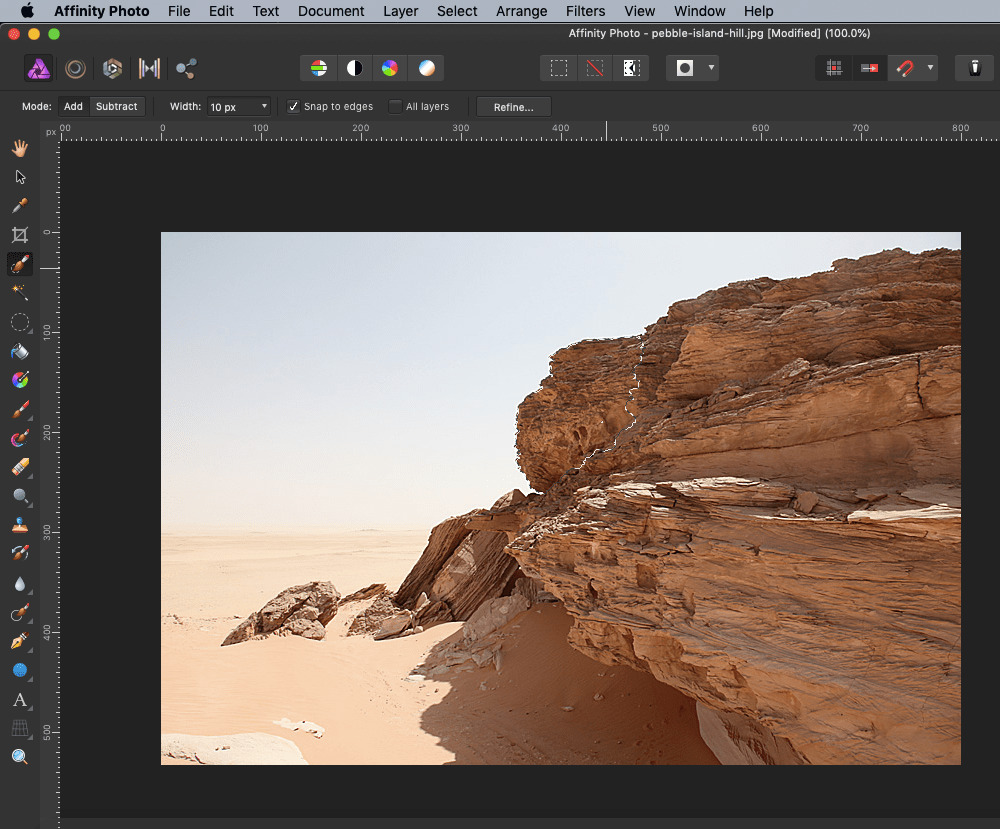Invert the pixel selection

pyautogui.click(x=631, y=68)
